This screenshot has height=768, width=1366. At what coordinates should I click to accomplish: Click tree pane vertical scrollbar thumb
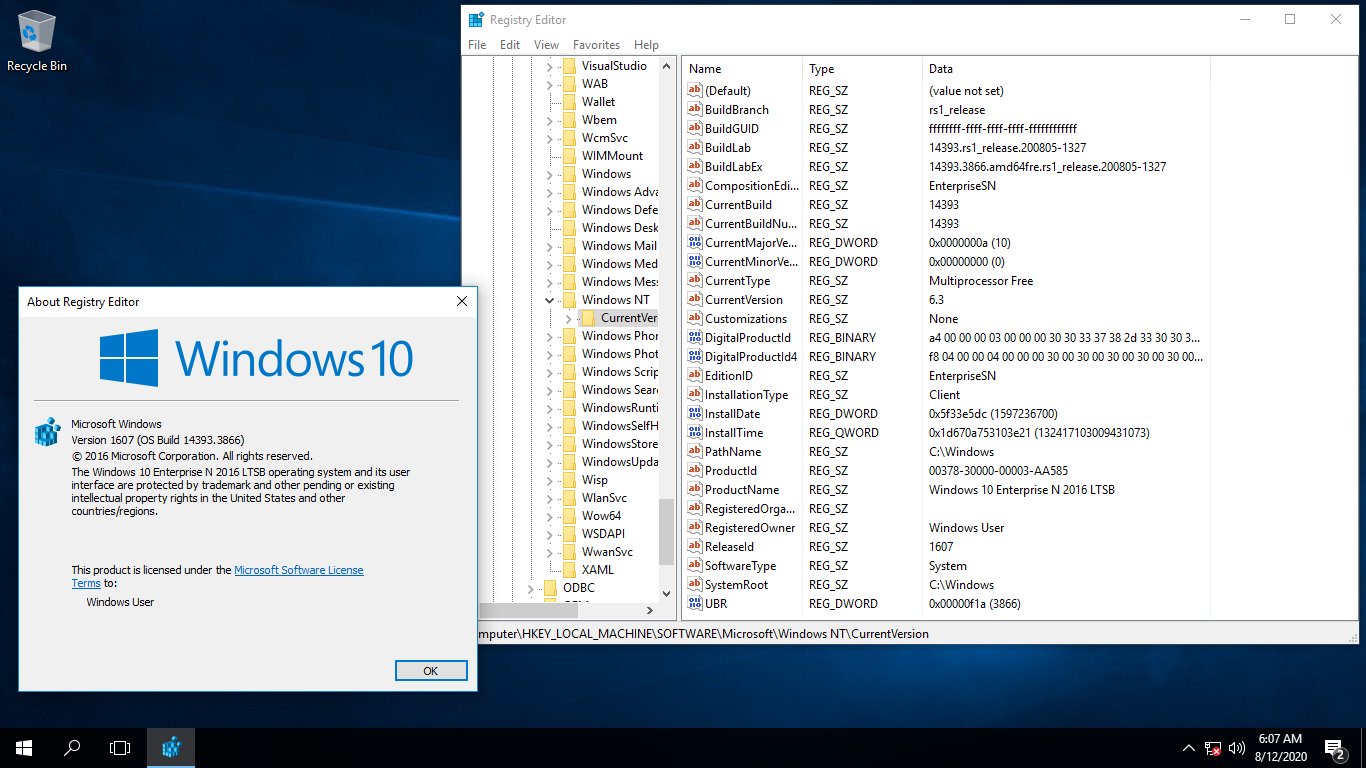click(x=668, y=533)
